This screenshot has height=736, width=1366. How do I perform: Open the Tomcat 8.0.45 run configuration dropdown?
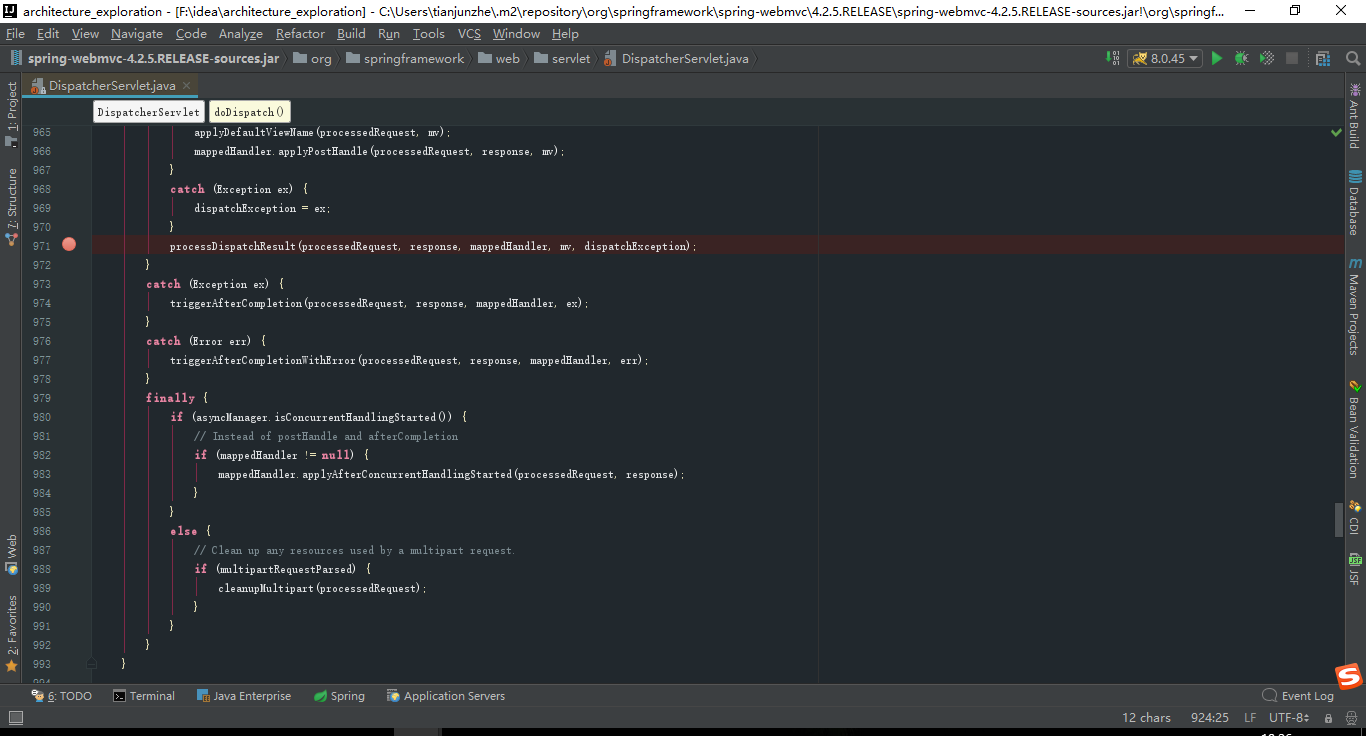click(1164, 58)
